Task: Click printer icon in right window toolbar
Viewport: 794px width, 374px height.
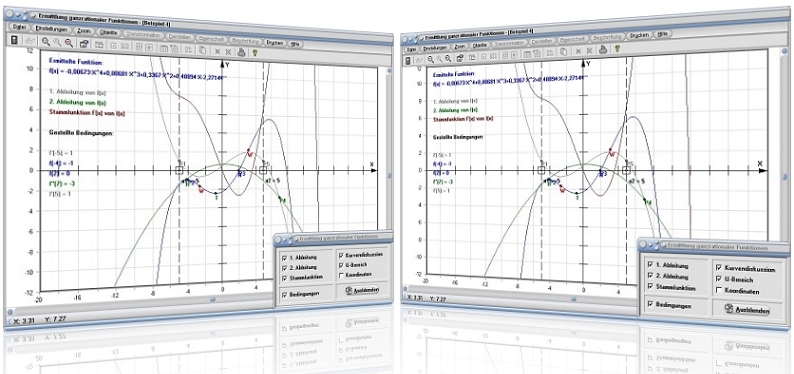Action: (603, 50)
